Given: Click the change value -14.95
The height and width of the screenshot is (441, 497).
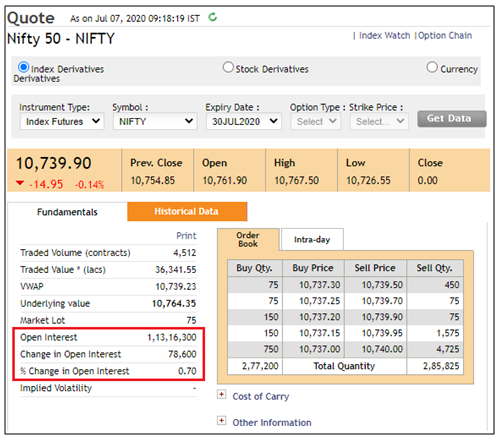Looking at the screenshot, I should point(46,184).
